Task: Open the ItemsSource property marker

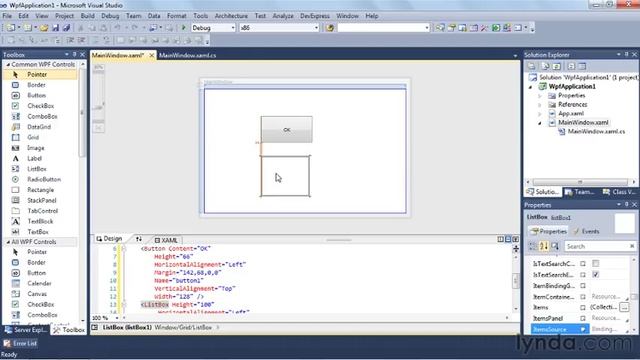Action: (x=583, y=329)
